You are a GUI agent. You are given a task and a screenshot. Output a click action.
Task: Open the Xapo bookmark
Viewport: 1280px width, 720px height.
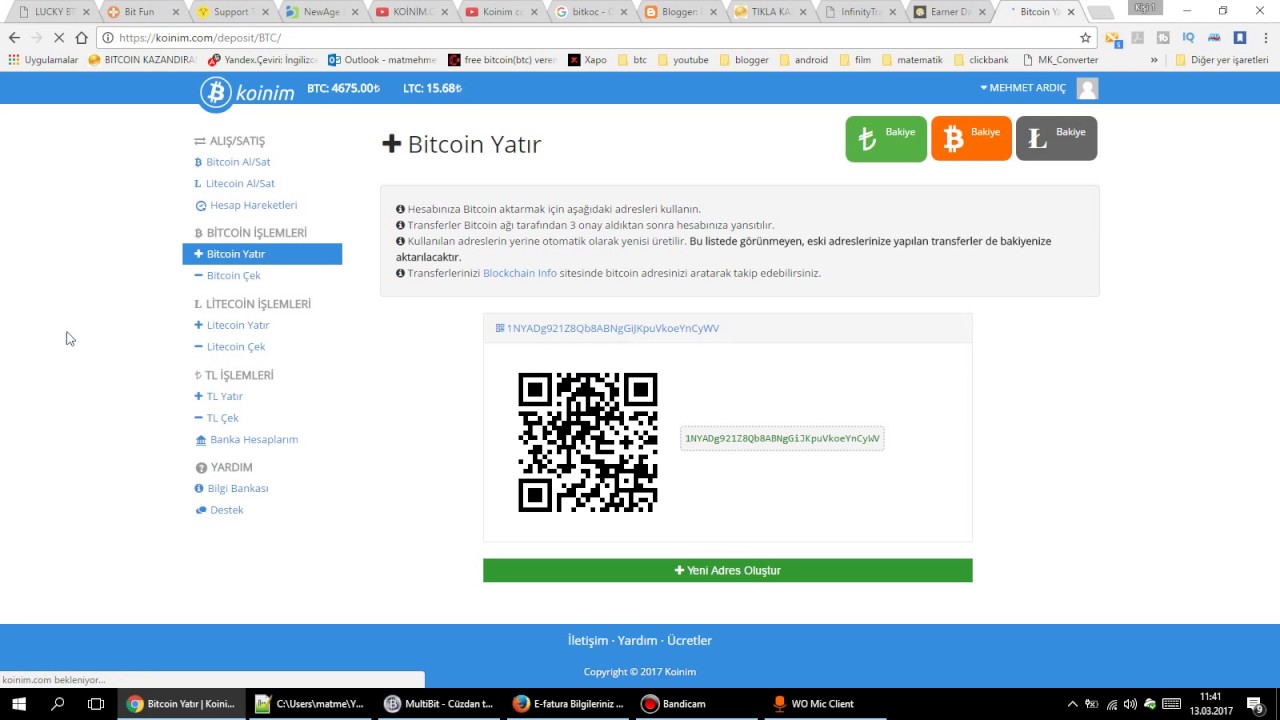587,60
